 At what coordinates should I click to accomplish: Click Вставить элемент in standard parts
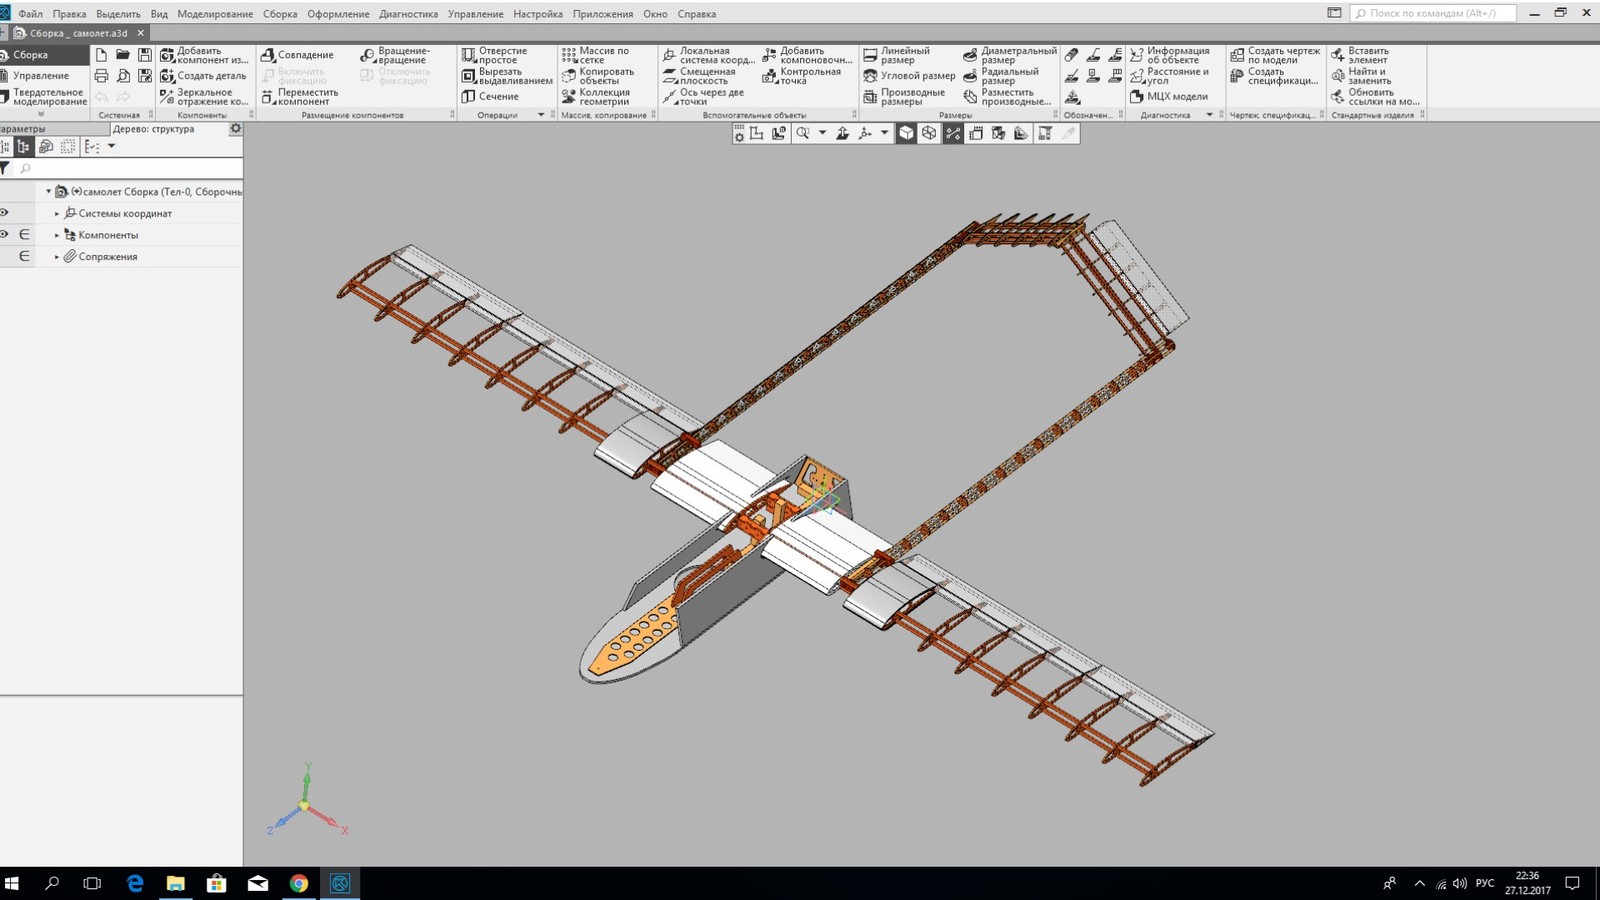tap(1360, 55)
